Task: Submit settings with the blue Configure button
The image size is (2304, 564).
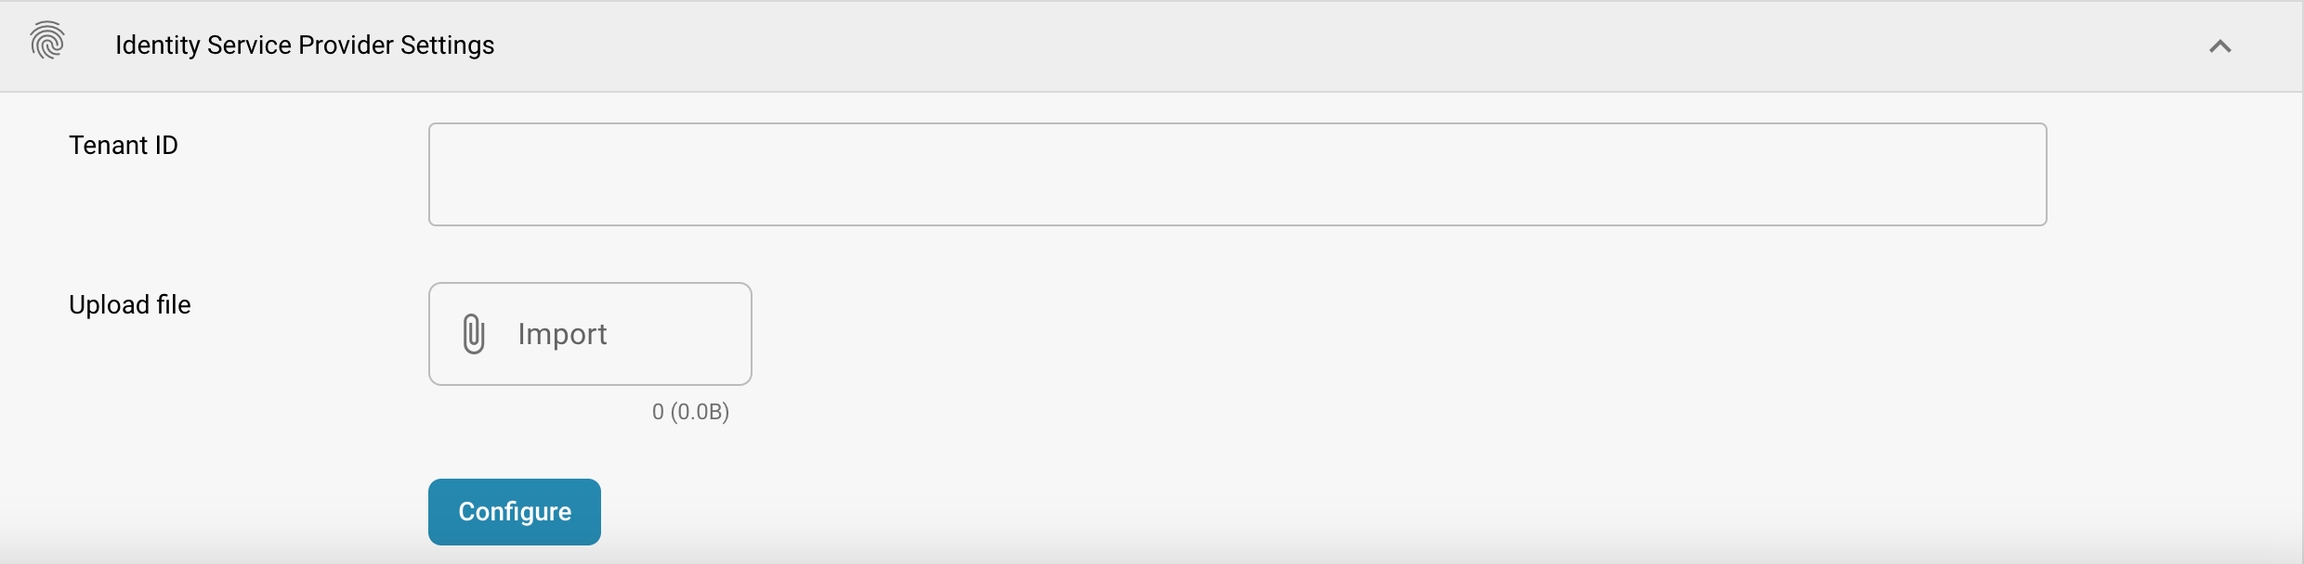Action: pos(514,512)
